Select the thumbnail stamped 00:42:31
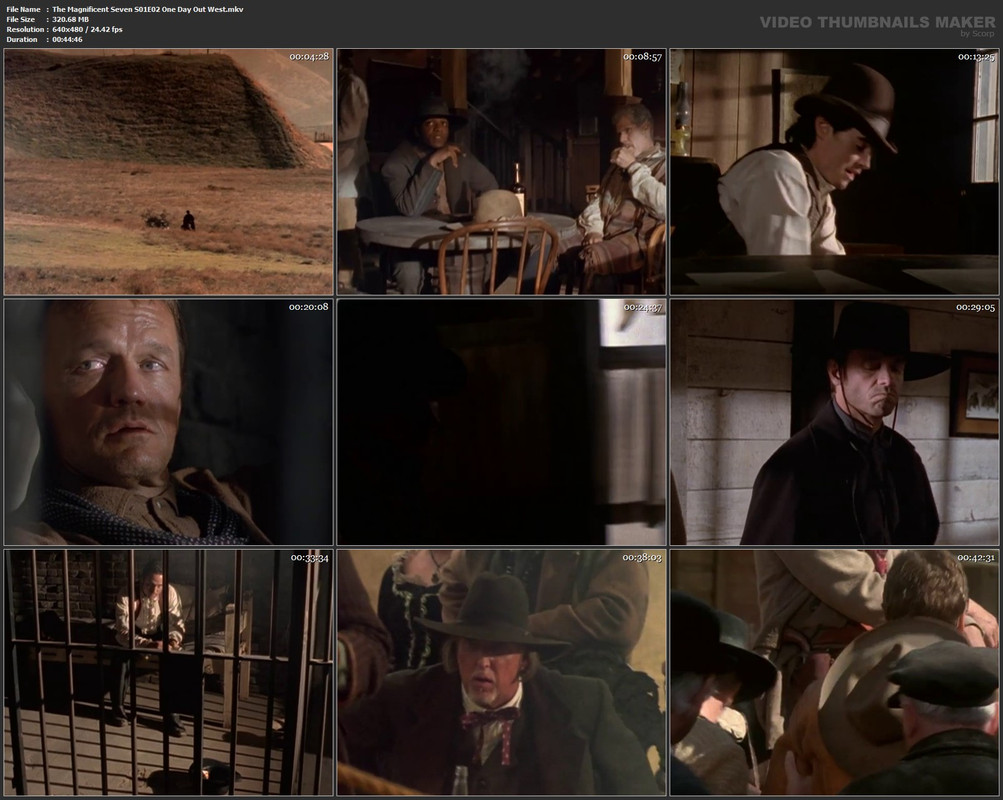Screen dimensions: 1003x800 pyautogui.click(x=834, y=672)
